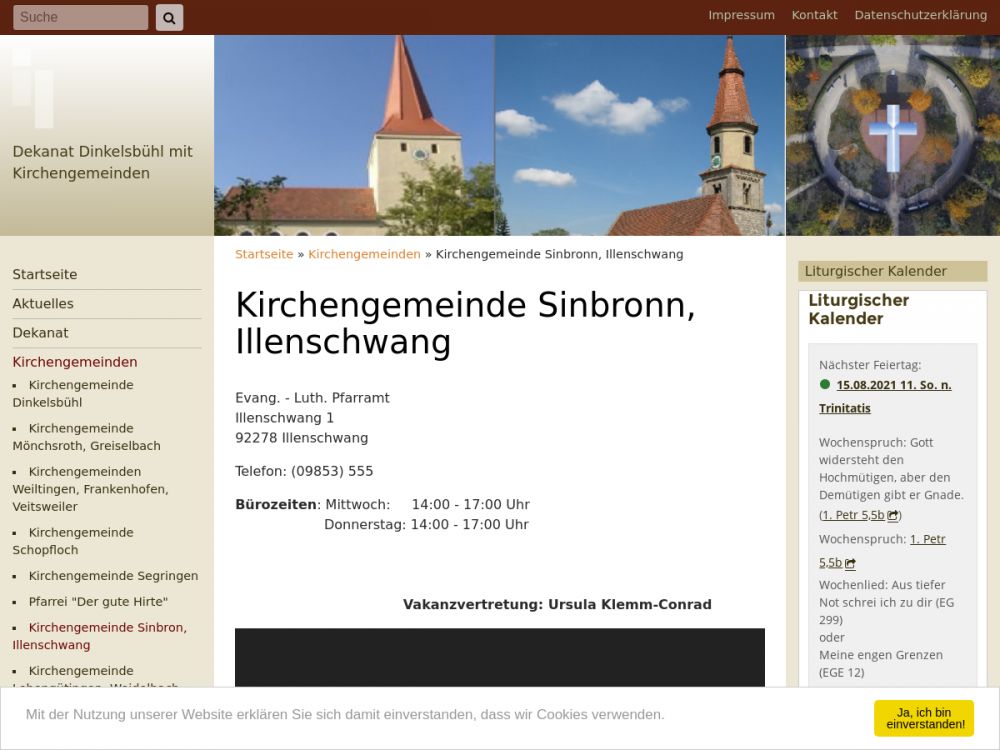The height and width of the screenshot is (750, 1000).
Task: Click the church logo in header
Action: pyautogui.click(x=33, y=86)
